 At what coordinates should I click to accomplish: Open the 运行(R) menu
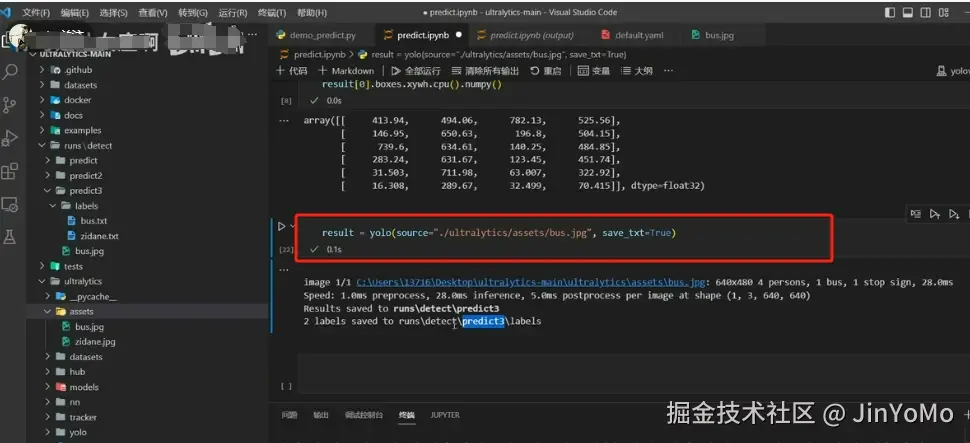pyautogui.click(x=233, y=12)
